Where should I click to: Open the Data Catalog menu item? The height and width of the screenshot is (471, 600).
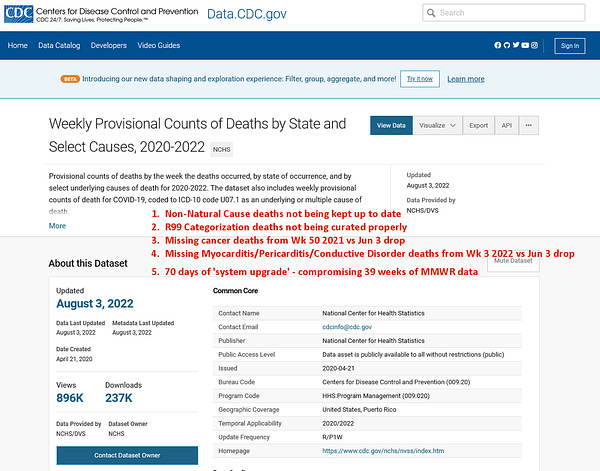(59, 45)
